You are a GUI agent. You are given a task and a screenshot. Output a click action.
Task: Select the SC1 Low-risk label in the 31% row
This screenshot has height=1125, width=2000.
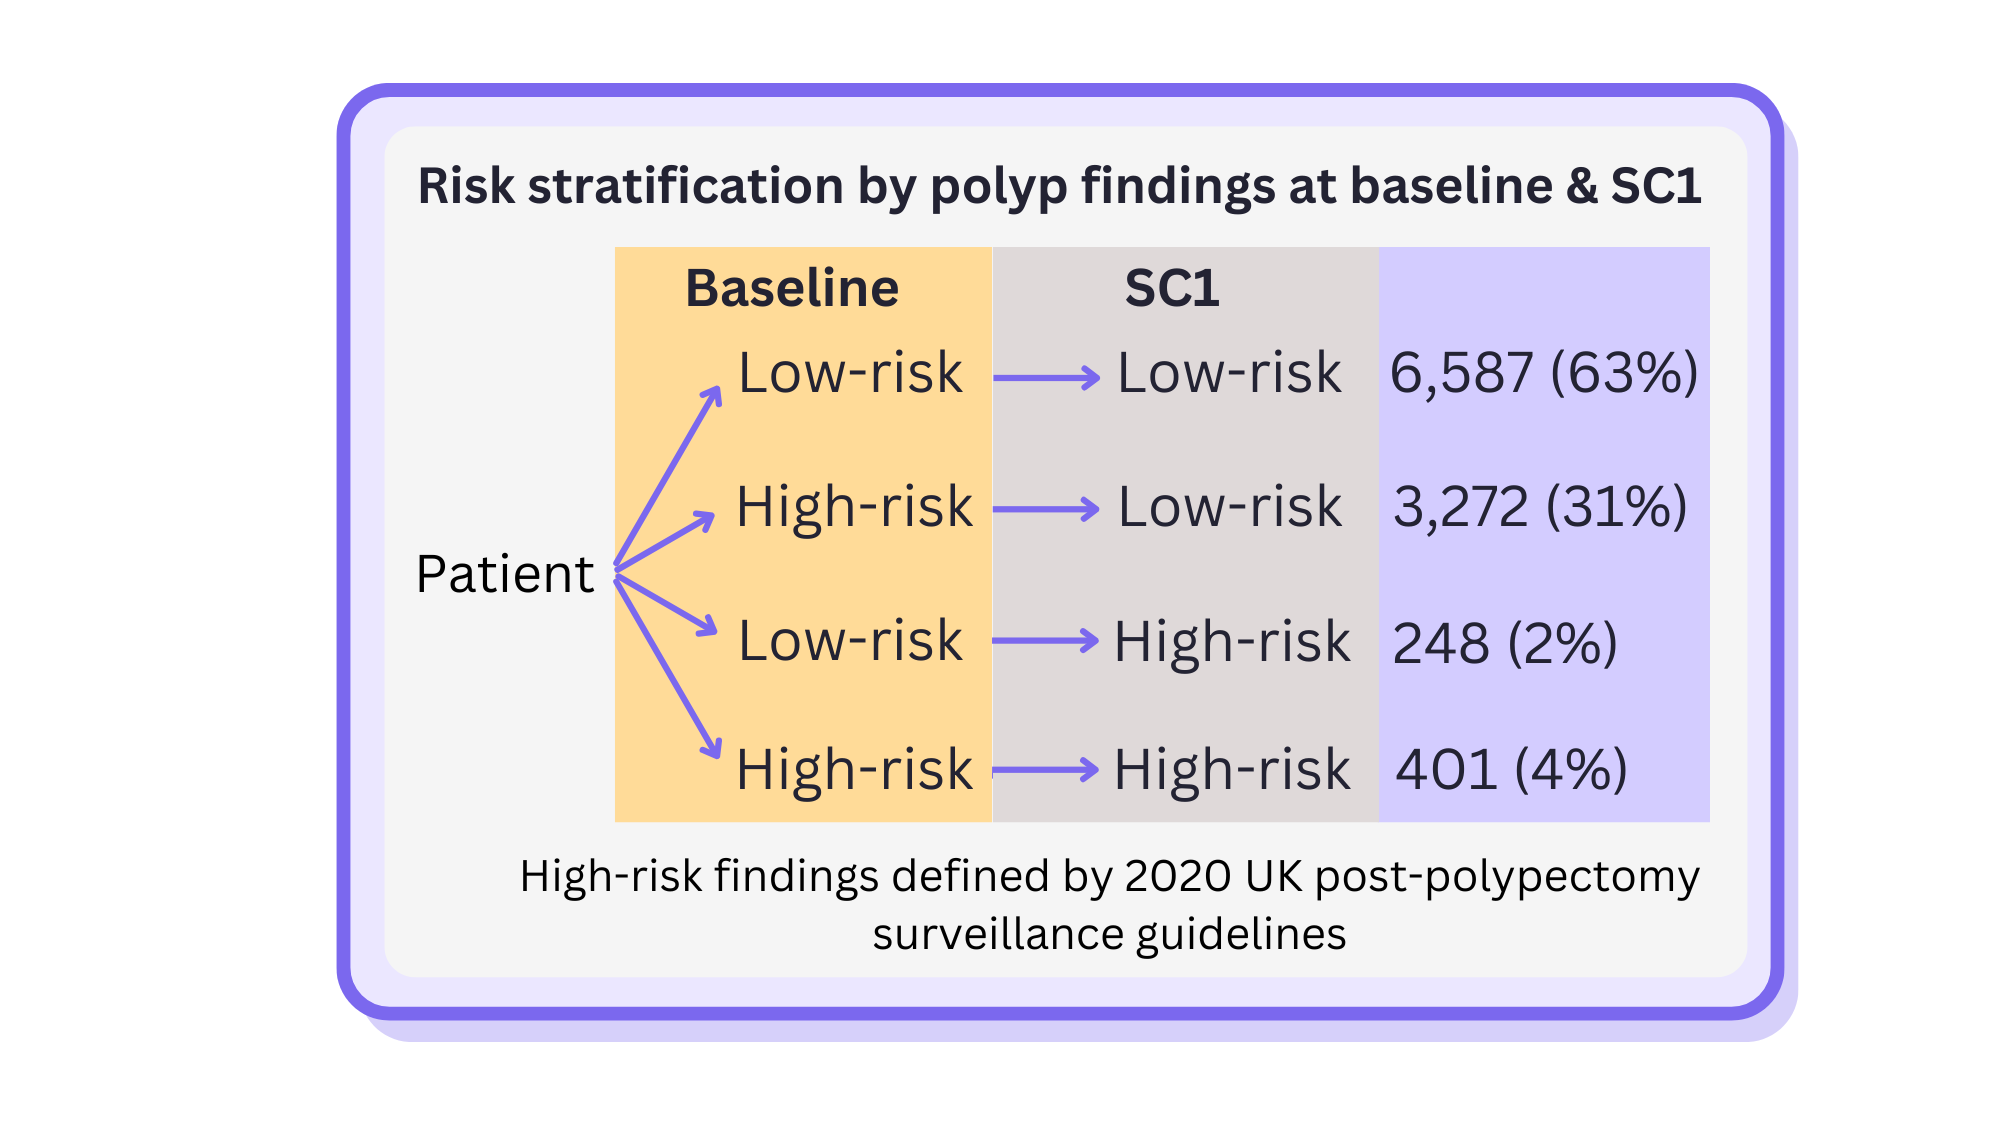(1229, 507)
